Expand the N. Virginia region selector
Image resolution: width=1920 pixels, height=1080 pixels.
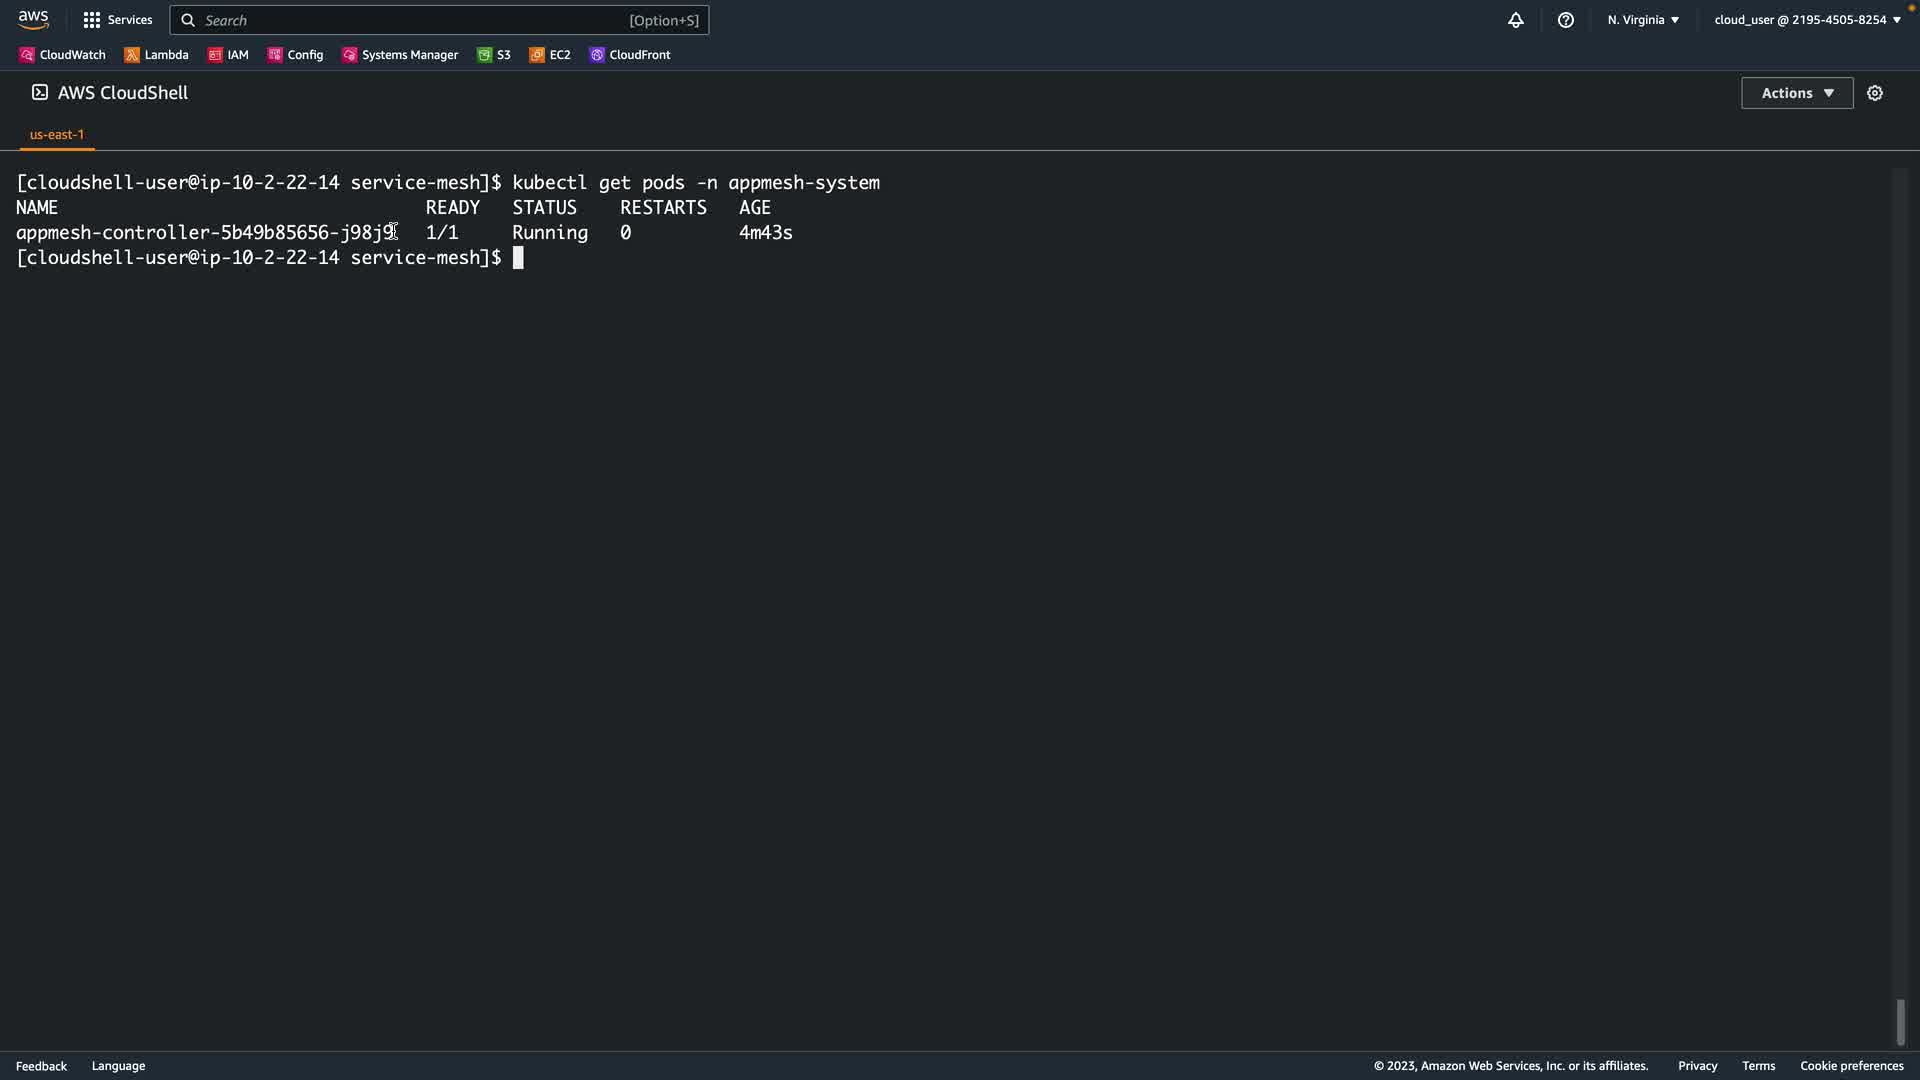tap(1643, 20)
